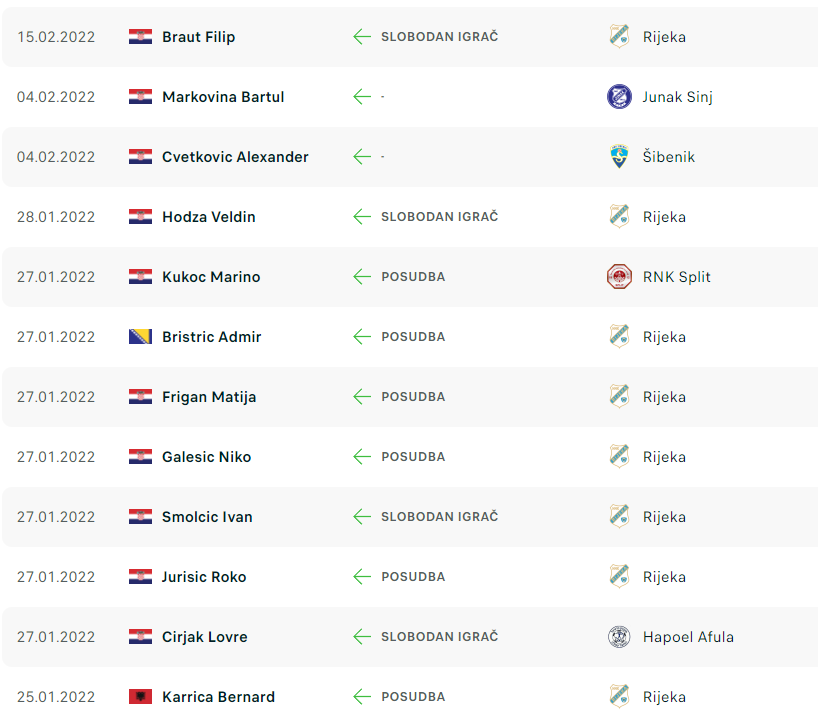Click Smolcic Ivan player name

(207, 517)
